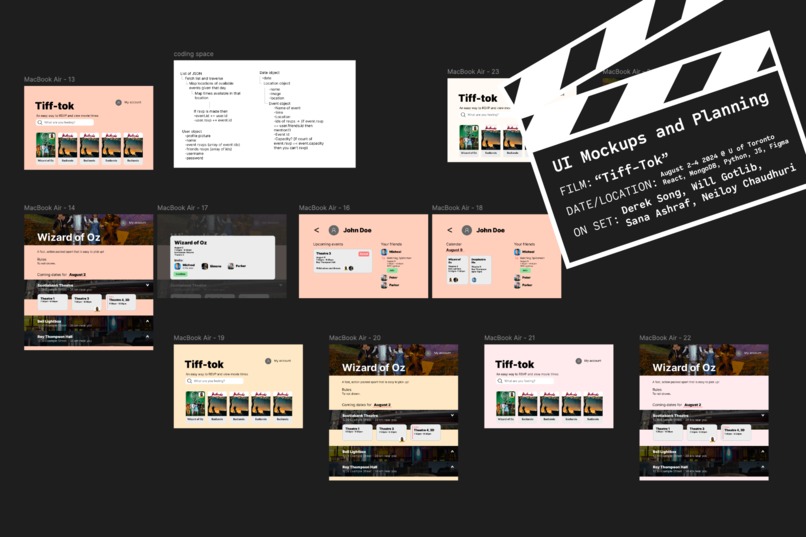Select Theatre 4, 3D showtime card in MacBook Air - 14
Screen dimensions: 806x537
click(x=121, y=302)
